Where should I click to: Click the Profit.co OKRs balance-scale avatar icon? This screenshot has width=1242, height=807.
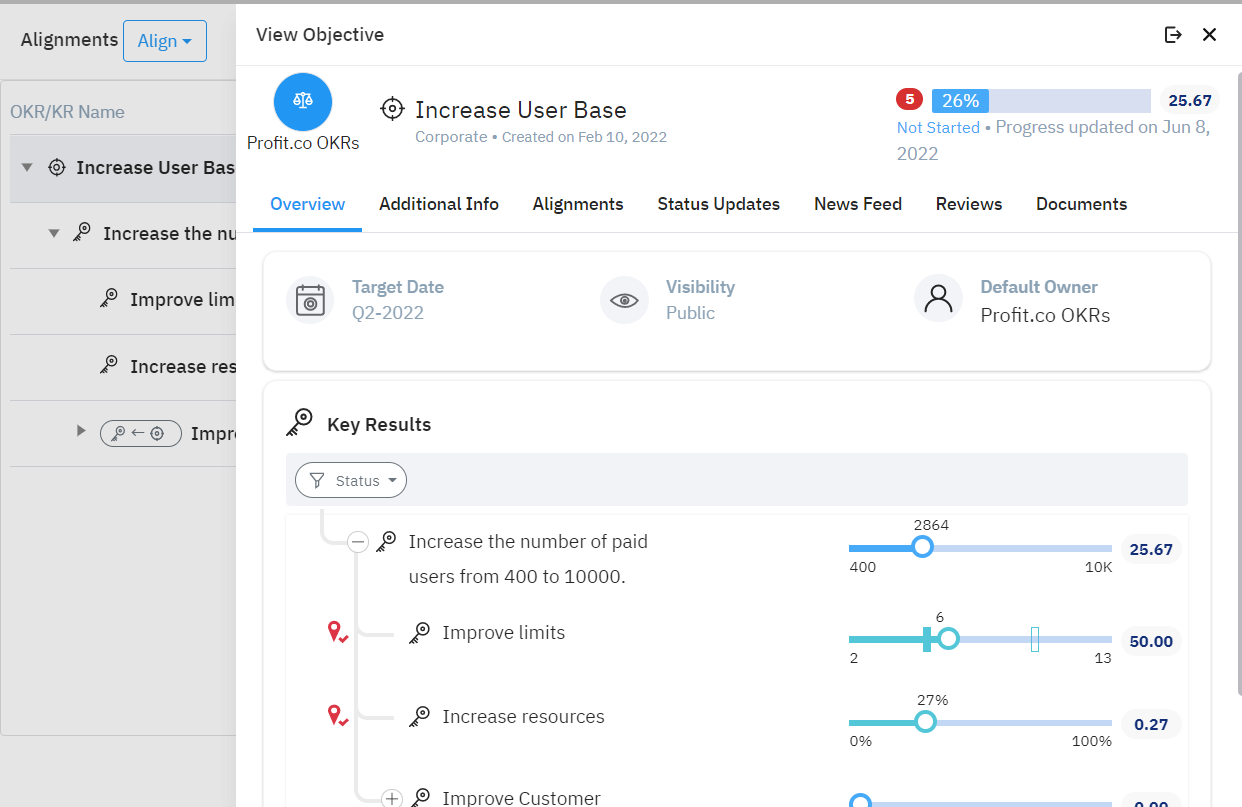pyautogui.click(x=302, y=102)
